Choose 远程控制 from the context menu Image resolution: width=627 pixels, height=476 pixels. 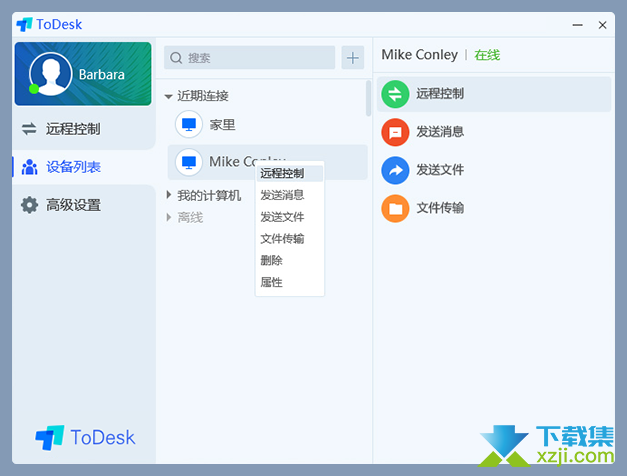pyautogui.click(x=283, y=173)
